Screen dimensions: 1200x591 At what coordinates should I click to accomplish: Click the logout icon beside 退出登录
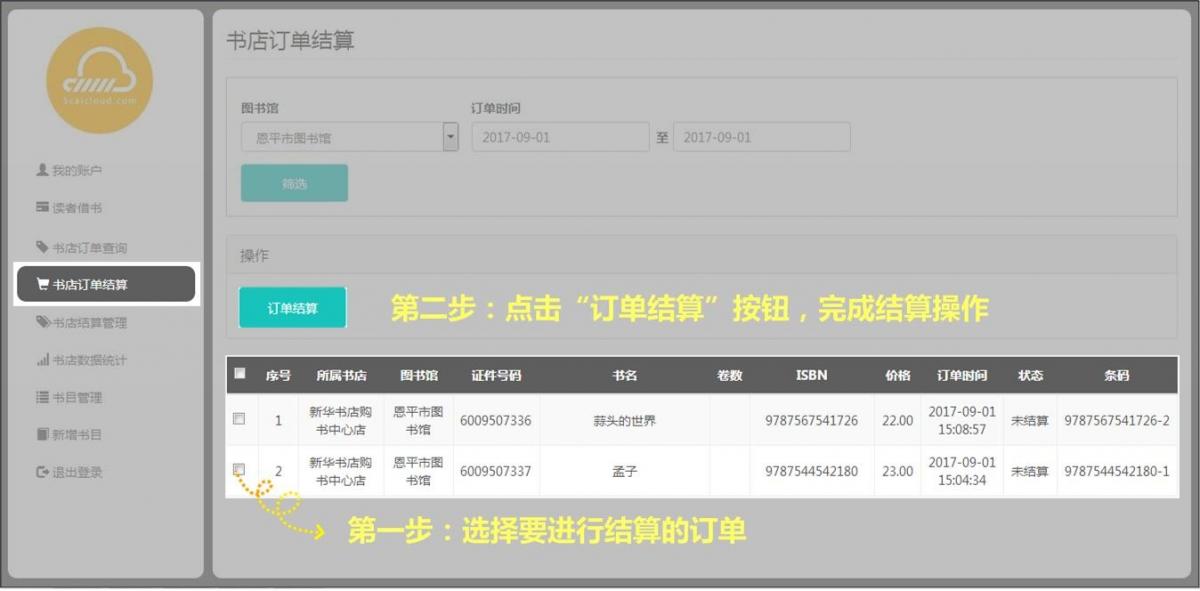(42, 472)
